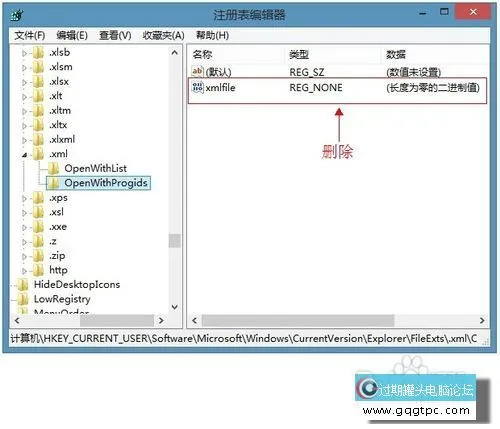500x429 pixels.
Task: Expand the .xltx key
Action: [24, 126]
